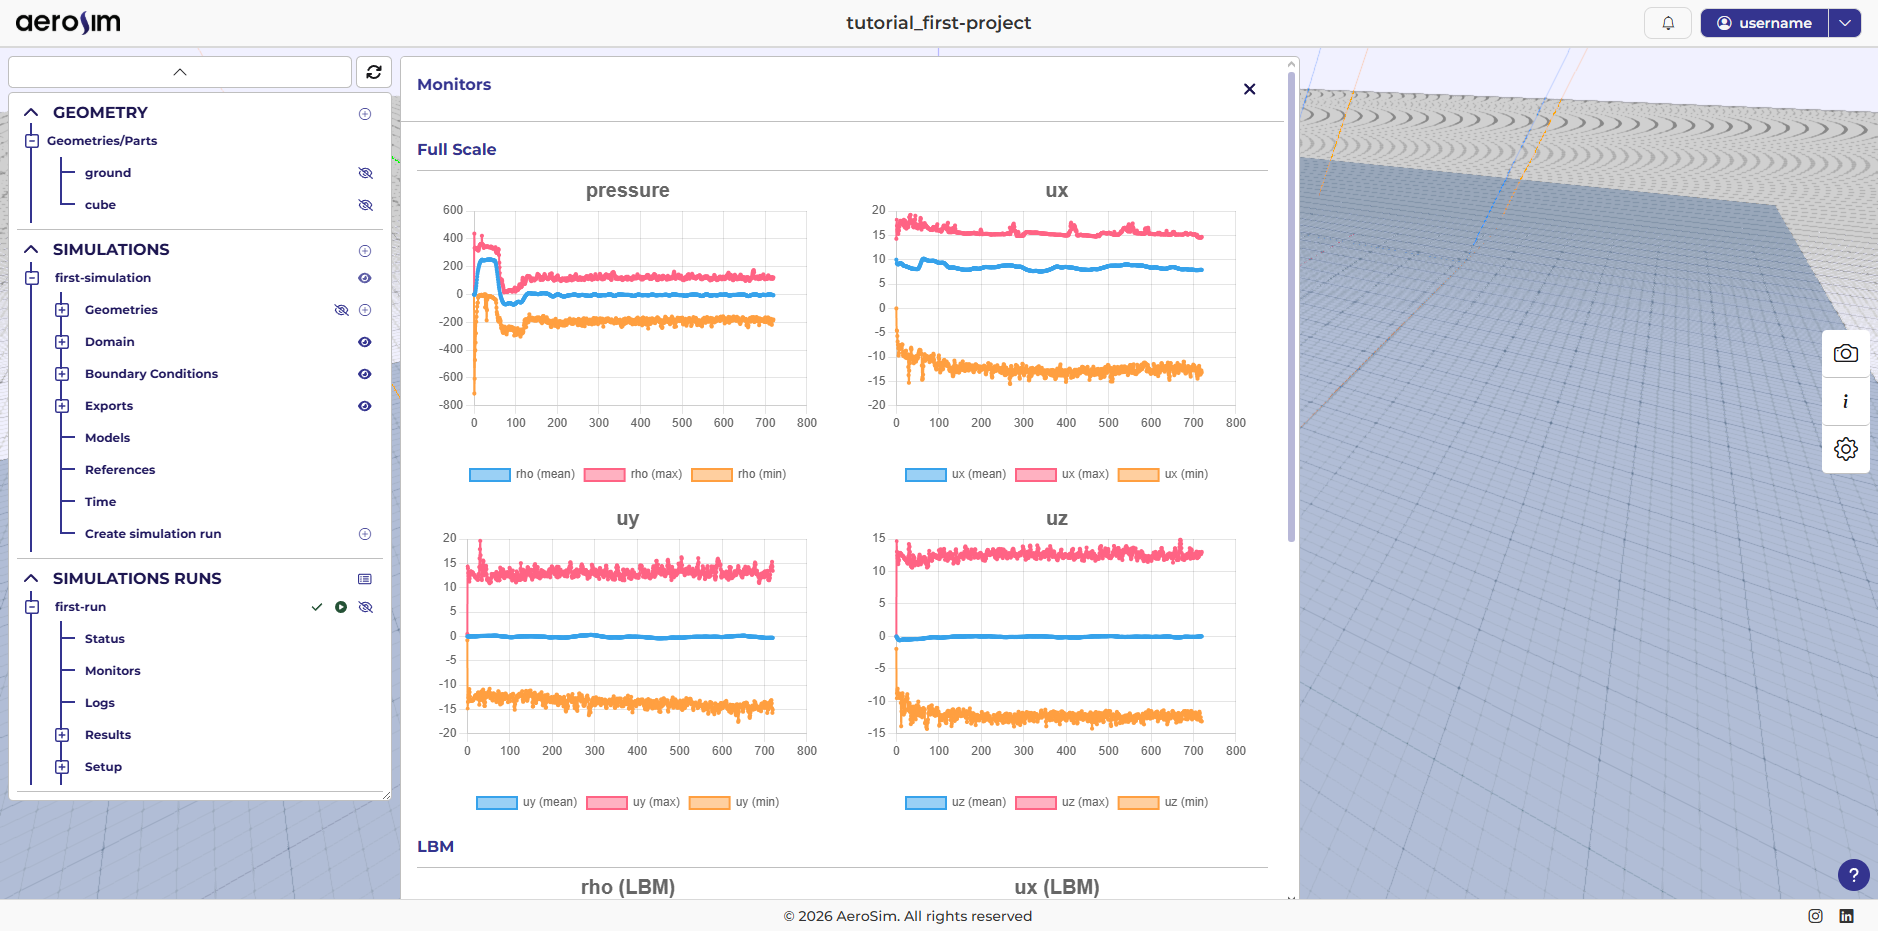Take a screenshot with camera icon

click(1845, 354)
